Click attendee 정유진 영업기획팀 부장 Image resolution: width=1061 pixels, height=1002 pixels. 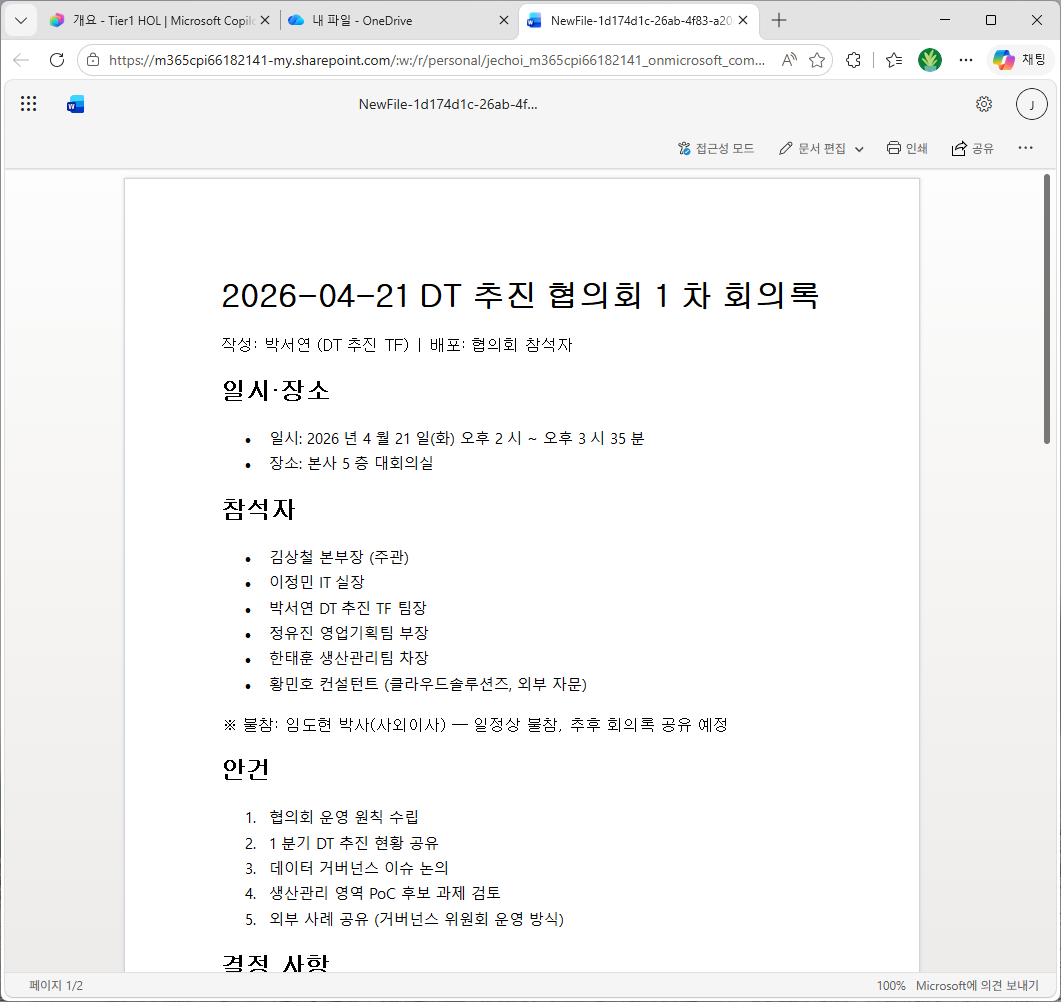click(x=349, y=633)
